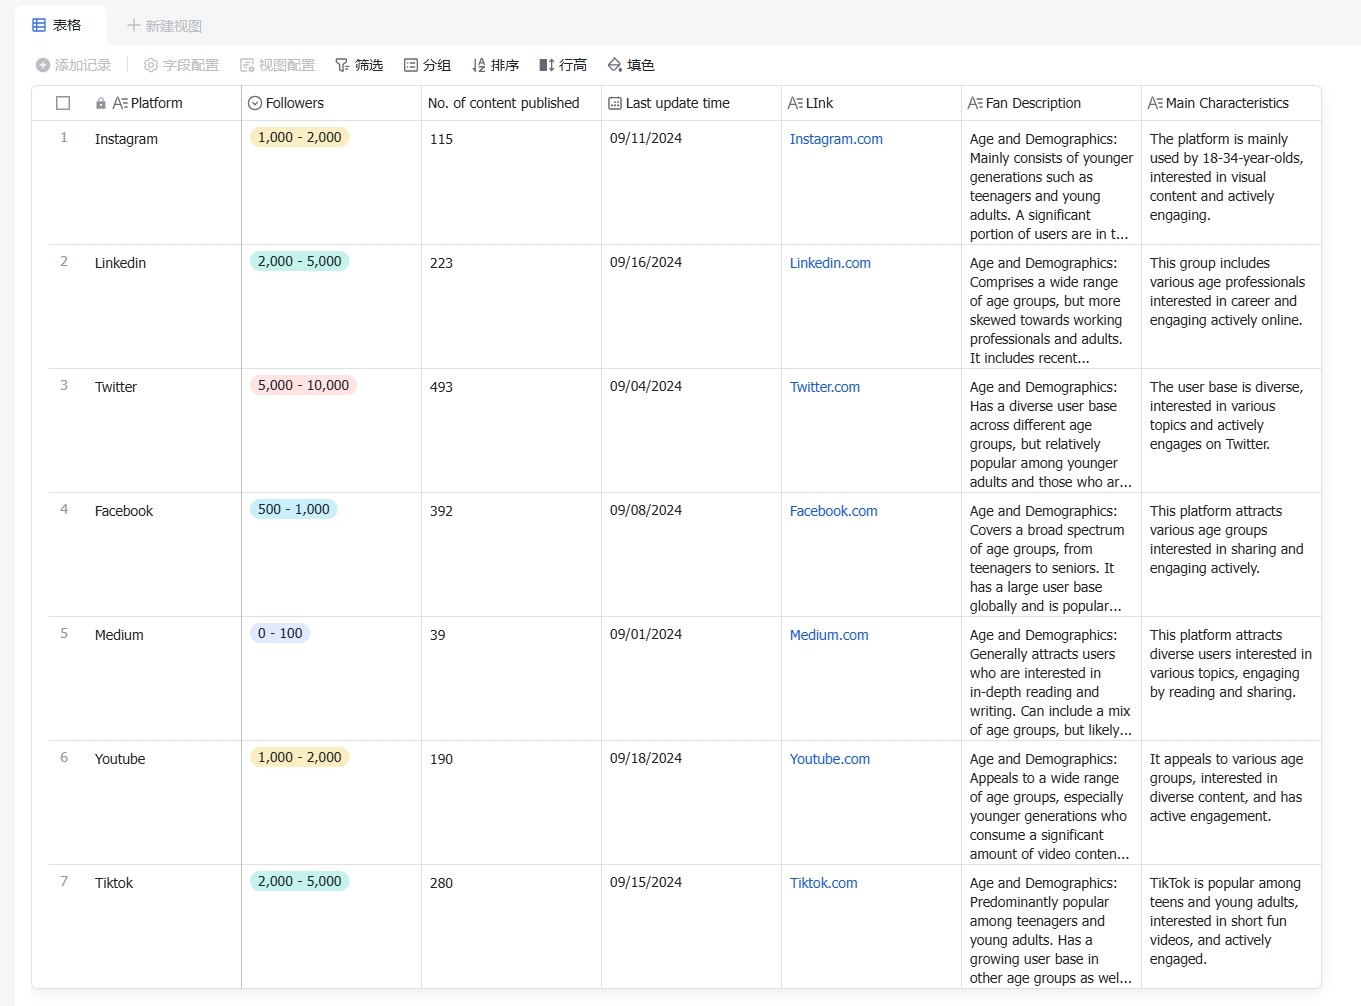
Task: Click the 排序 sort tool
Action: coord(495,65)
